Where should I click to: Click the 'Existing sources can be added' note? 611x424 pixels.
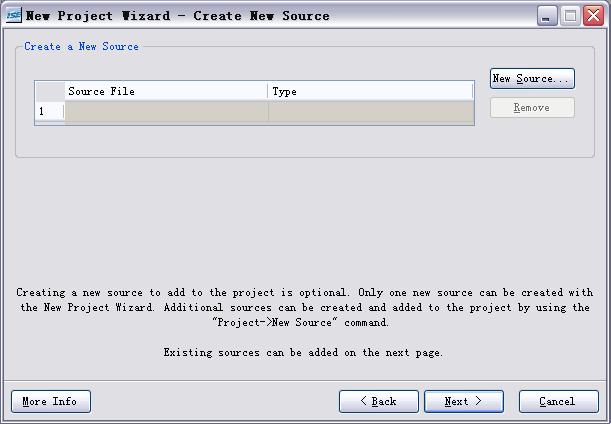click(x=303, y=353)
